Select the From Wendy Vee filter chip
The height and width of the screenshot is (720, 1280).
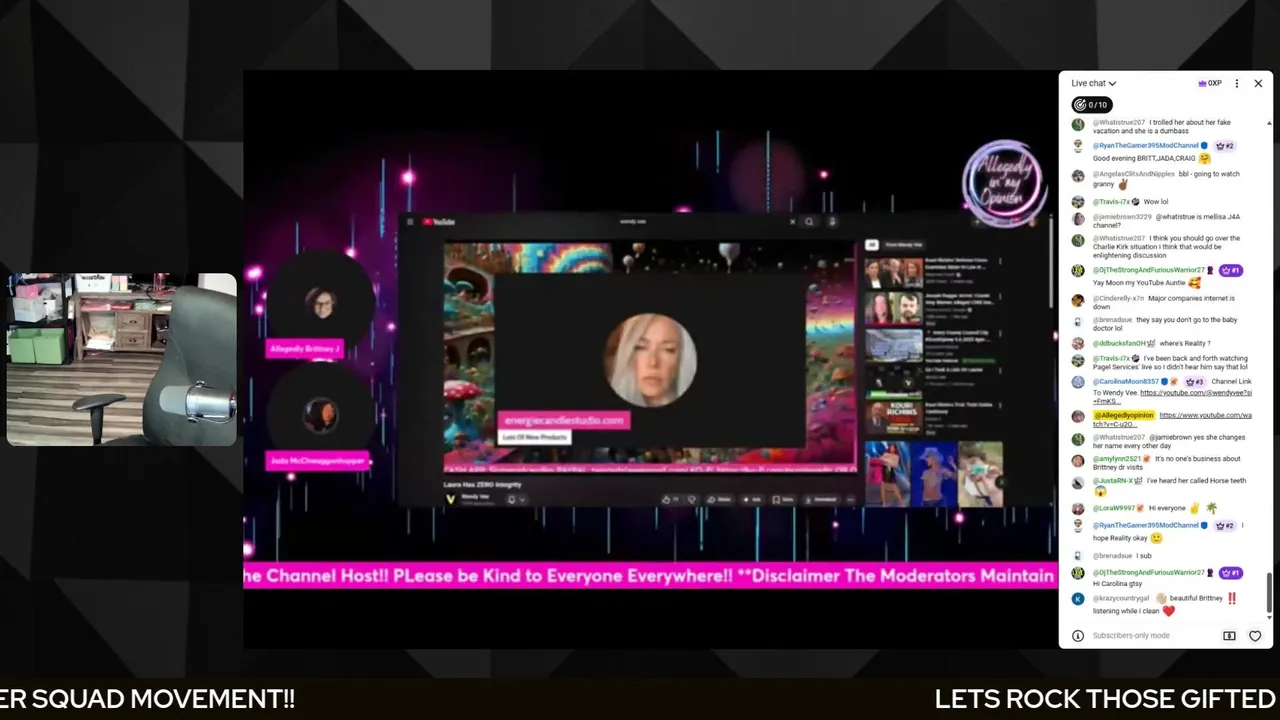904,245
